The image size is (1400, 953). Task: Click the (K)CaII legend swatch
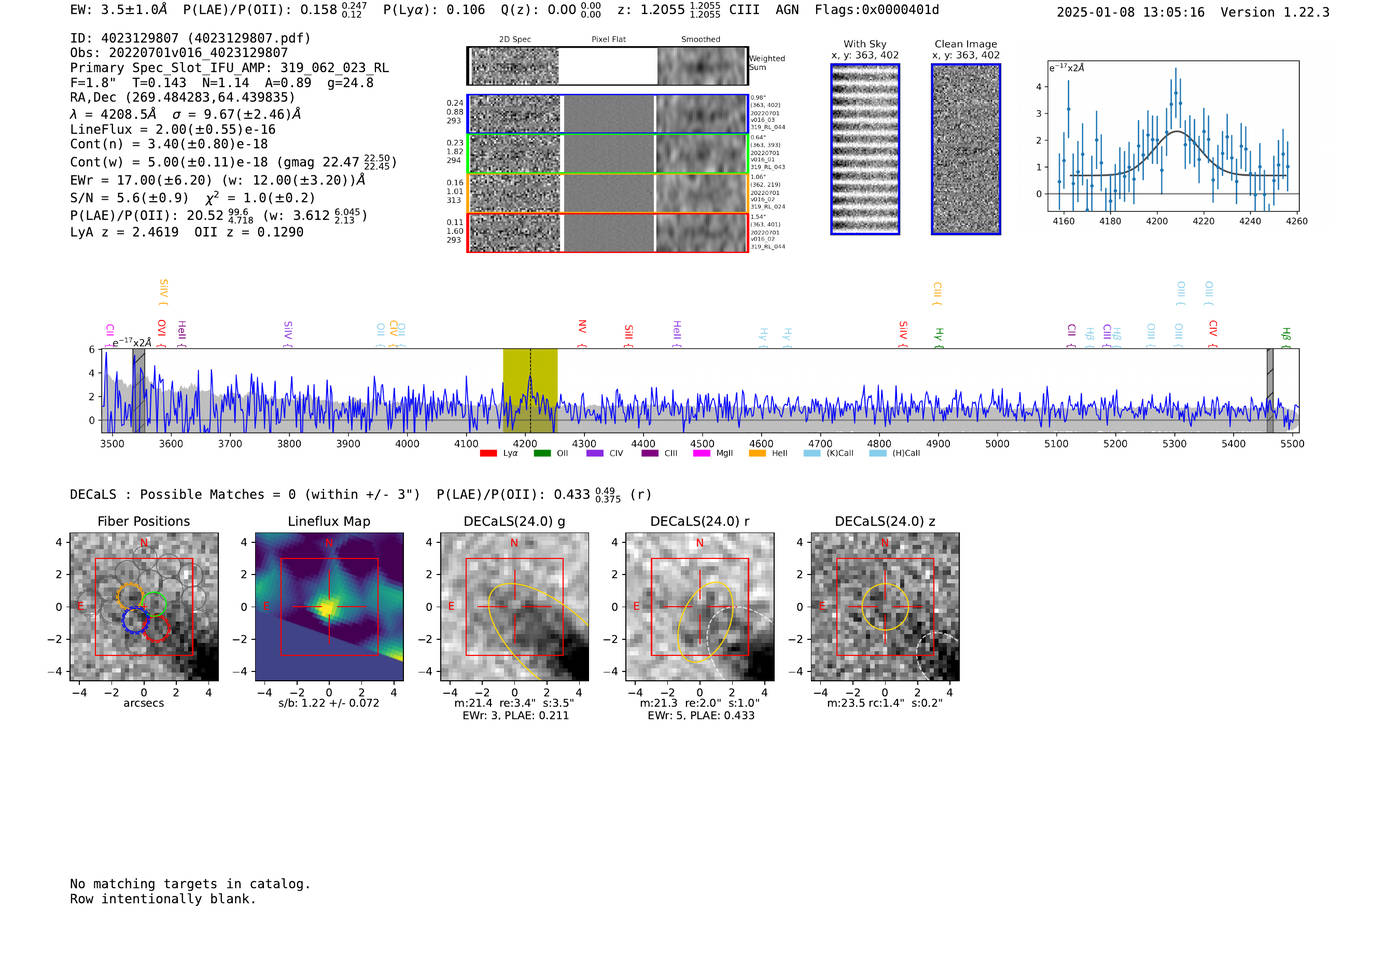pos(812,453)
